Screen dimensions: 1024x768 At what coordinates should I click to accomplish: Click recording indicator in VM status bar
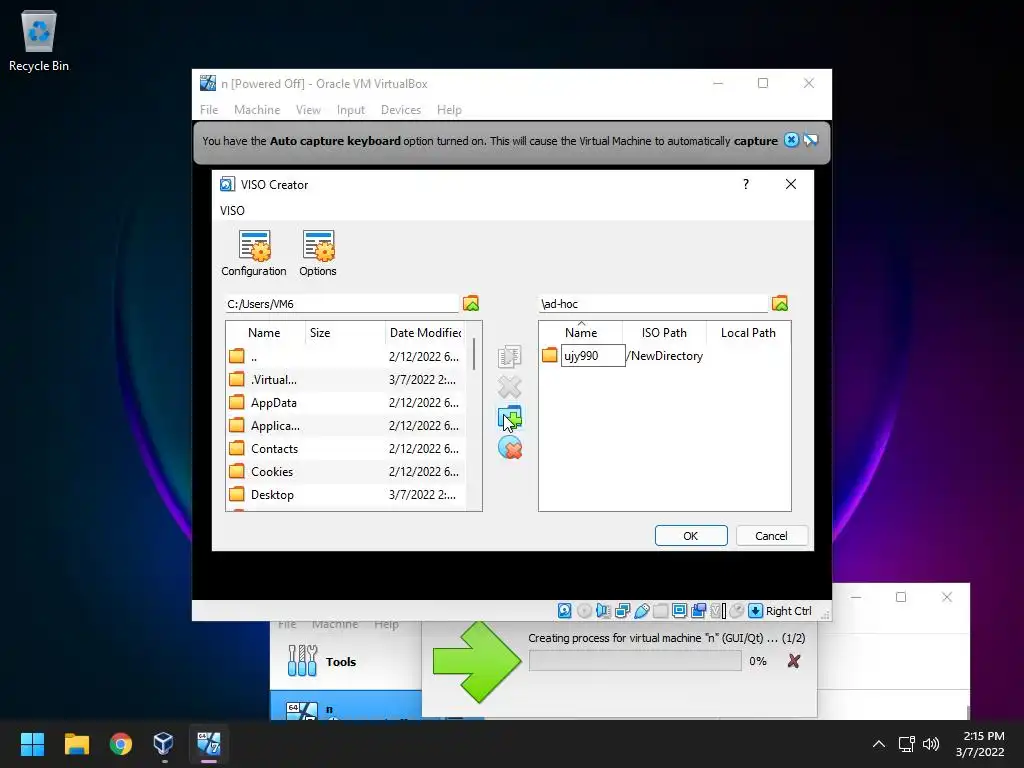[699, 611]
